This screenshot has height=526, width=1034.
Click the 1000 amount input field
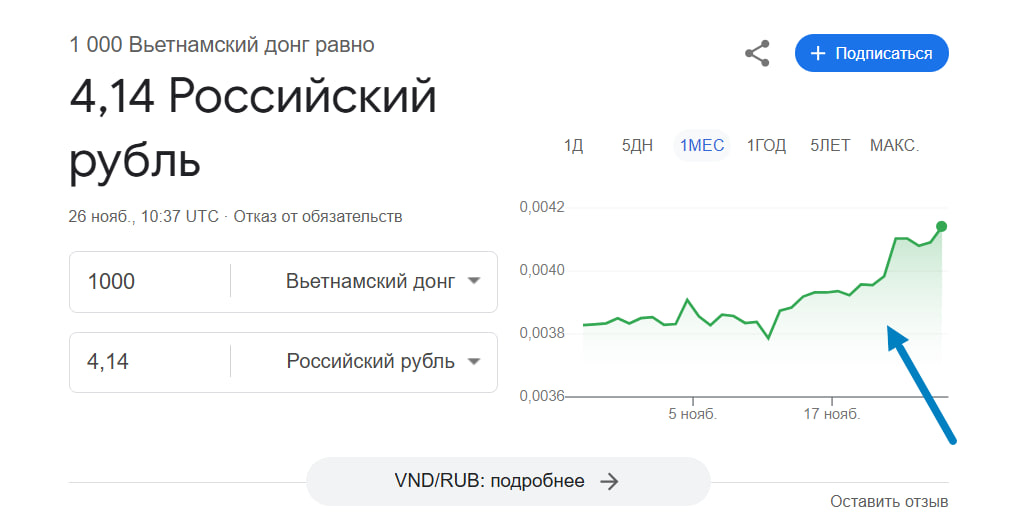point(150,281)
